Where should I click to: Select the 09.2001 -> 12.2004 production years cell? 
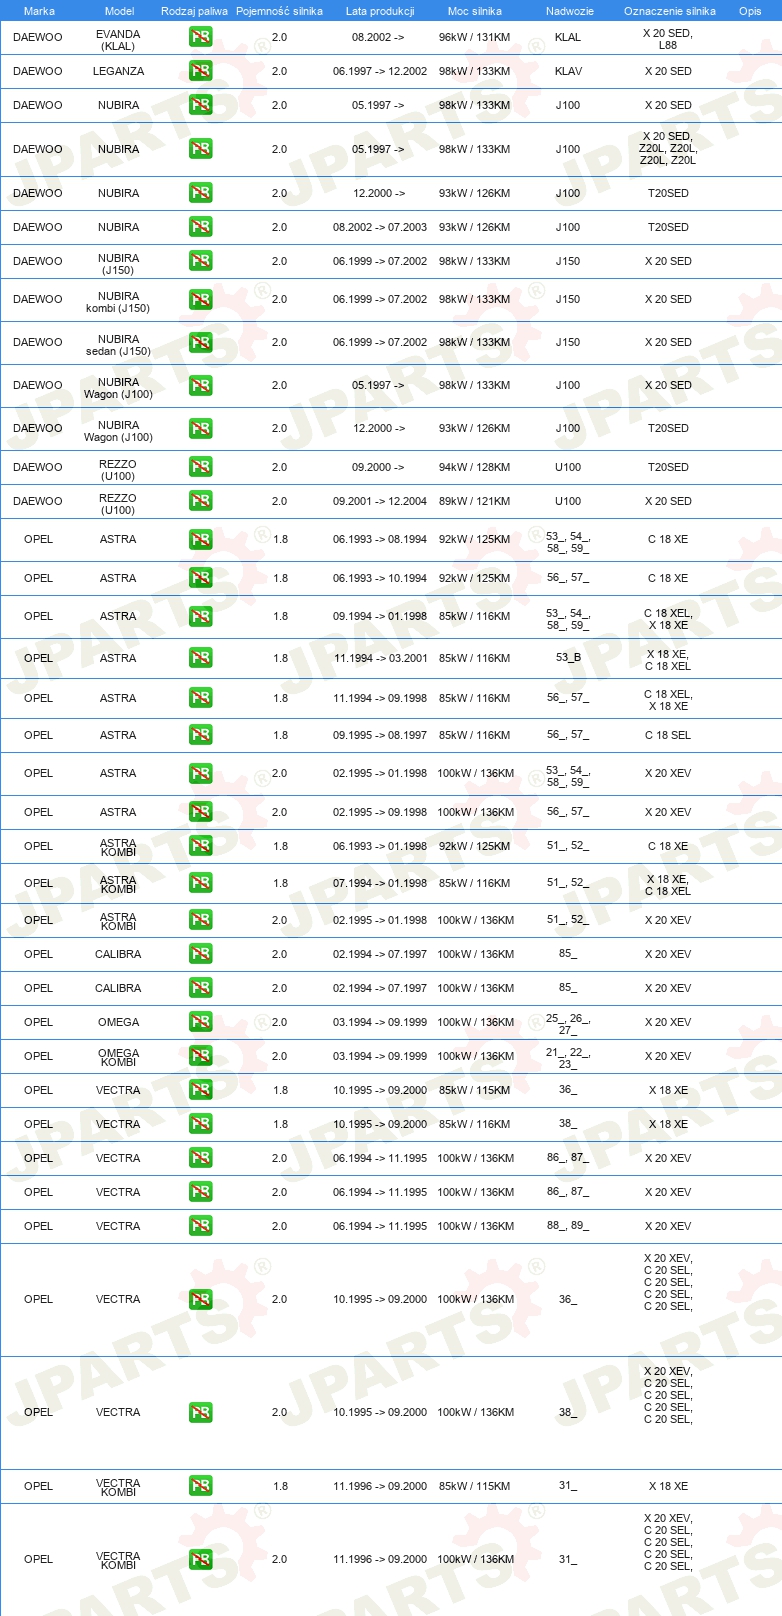click(x=380, y=501)
